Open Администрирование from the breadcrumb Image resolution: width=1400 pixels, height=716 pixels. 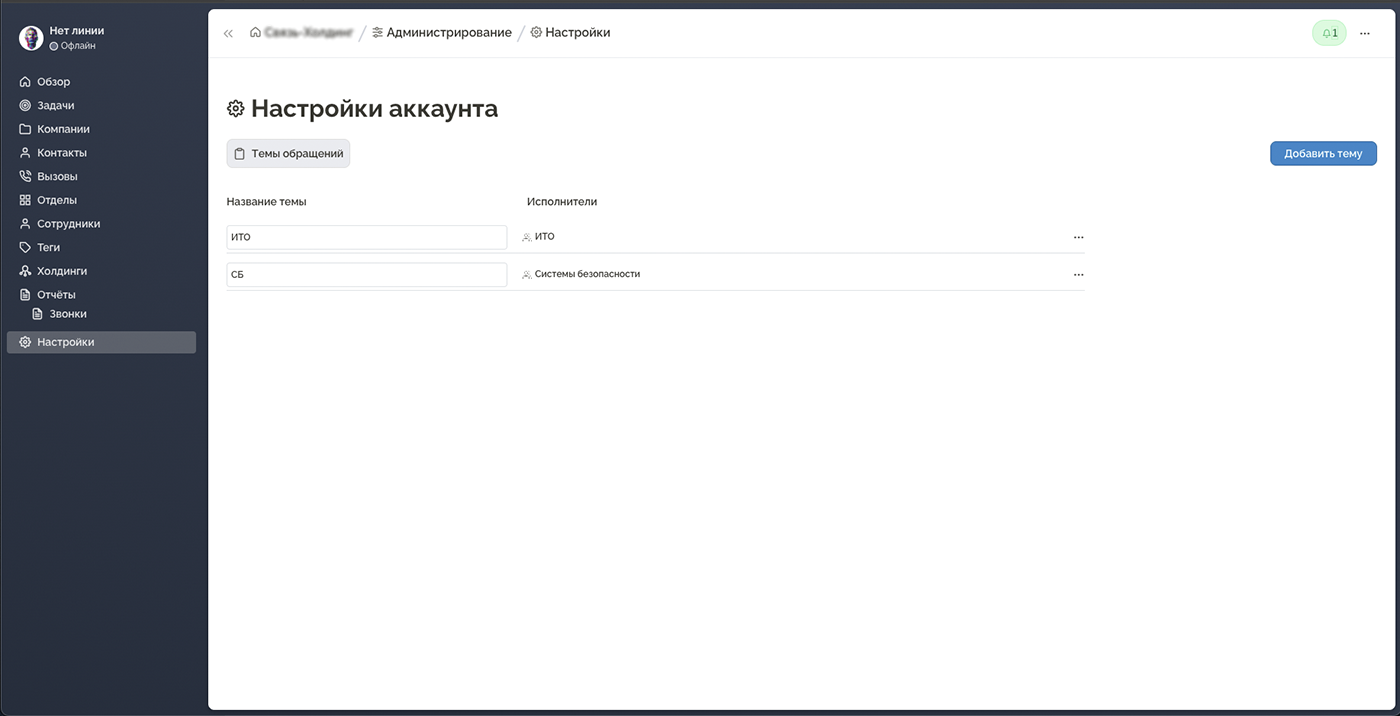[444, 32]
